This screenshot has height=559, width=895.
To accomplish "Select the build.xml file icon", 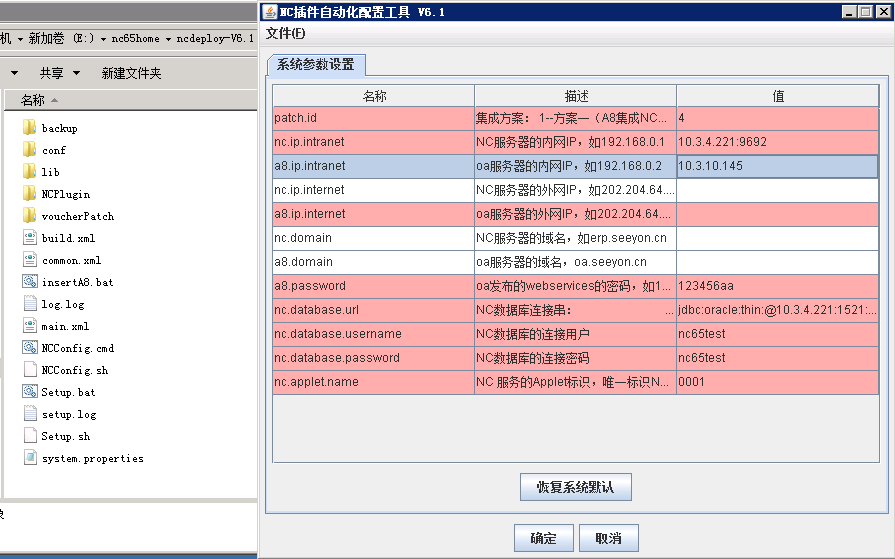I will (x=30, y=237).
